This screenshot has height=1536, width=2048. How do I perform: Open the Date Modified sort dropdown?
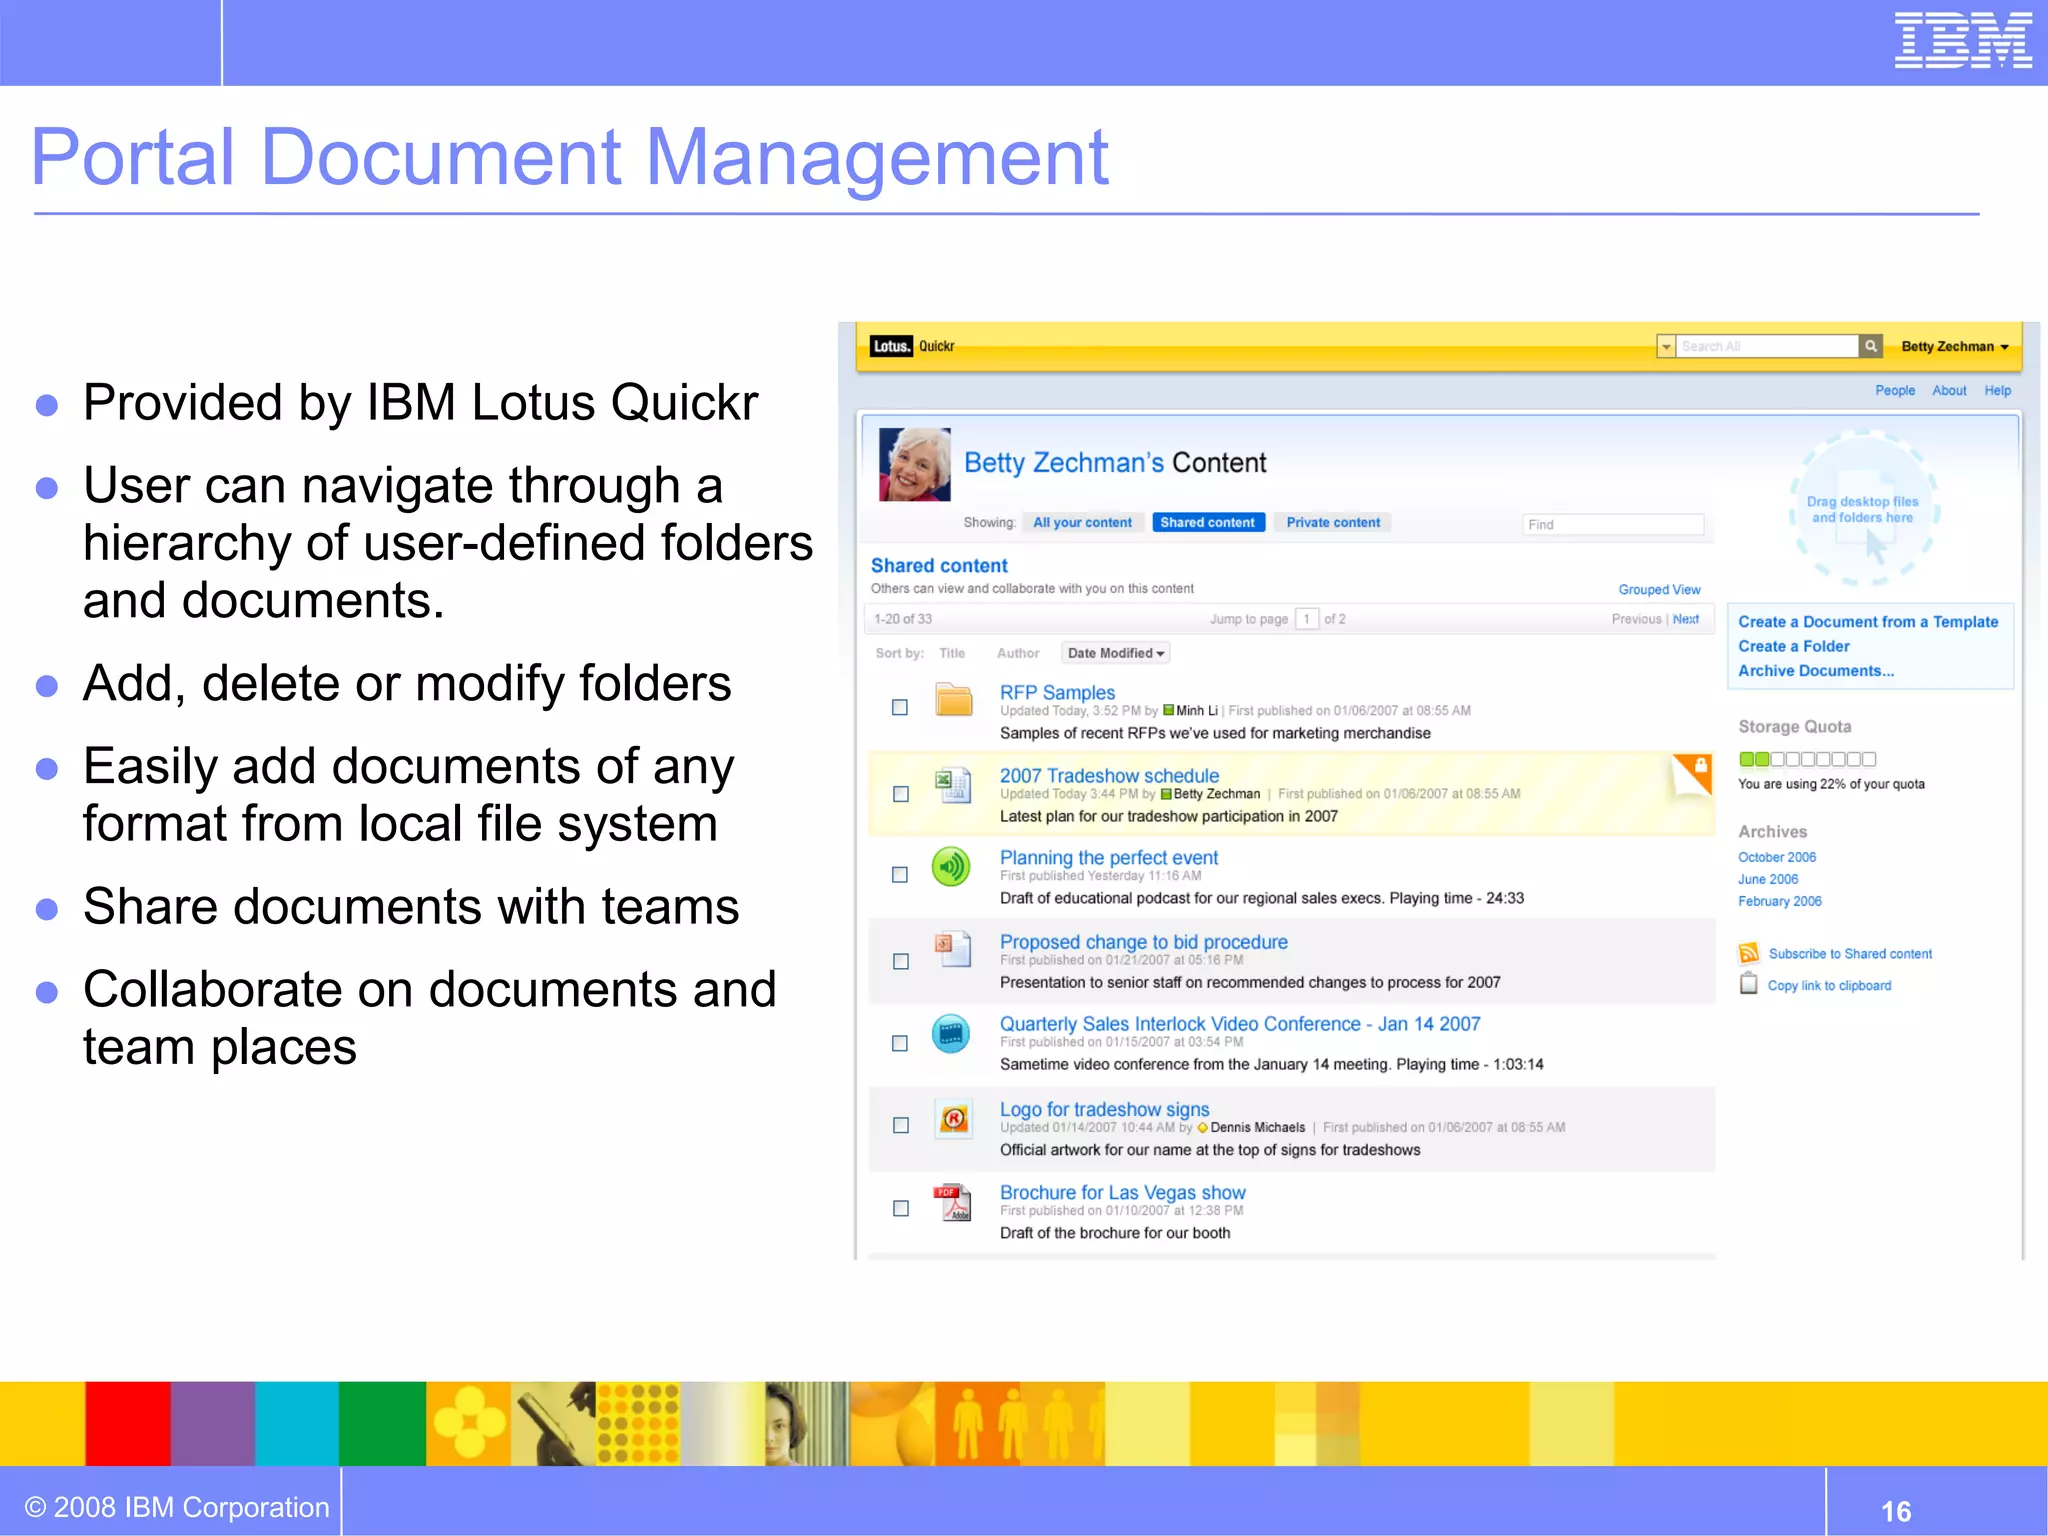1115,653
